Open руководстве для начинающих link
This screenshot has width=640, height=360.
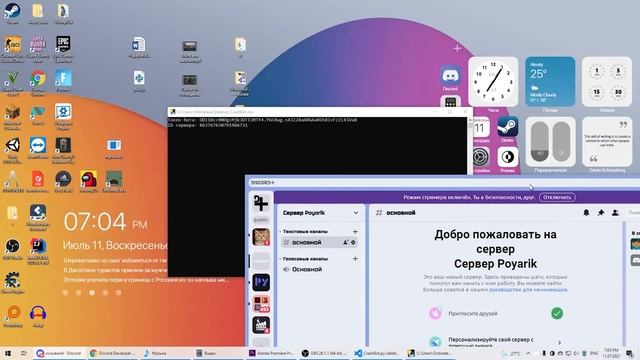(x=528, y=289)
